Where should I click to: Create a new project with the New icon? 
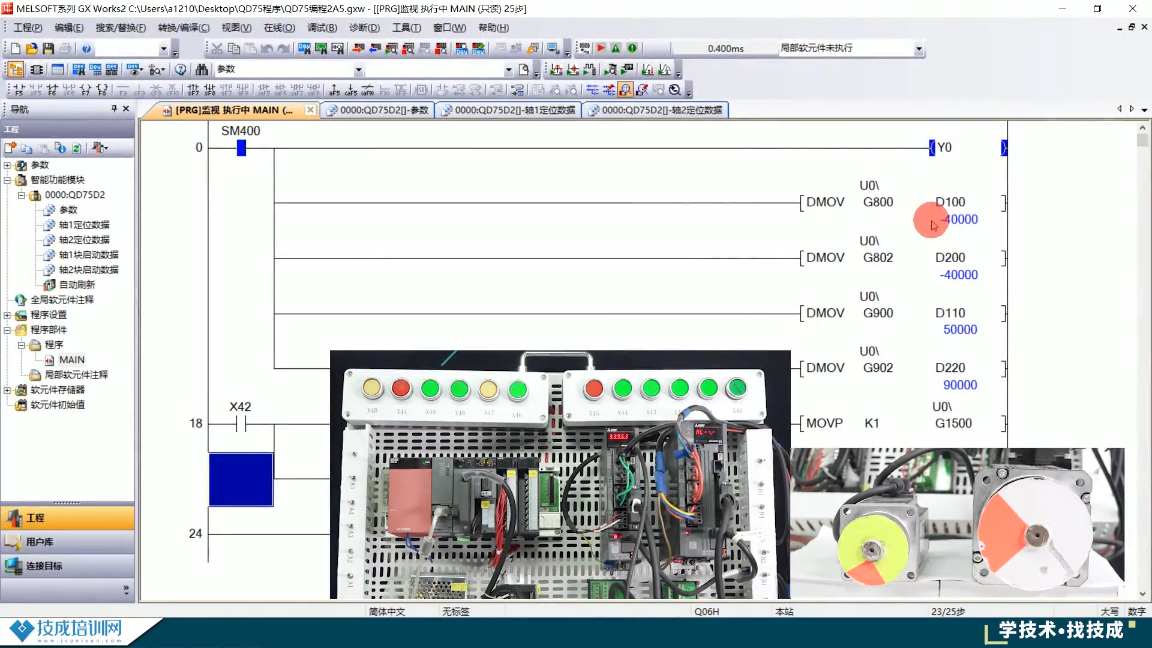click(15, 48)
